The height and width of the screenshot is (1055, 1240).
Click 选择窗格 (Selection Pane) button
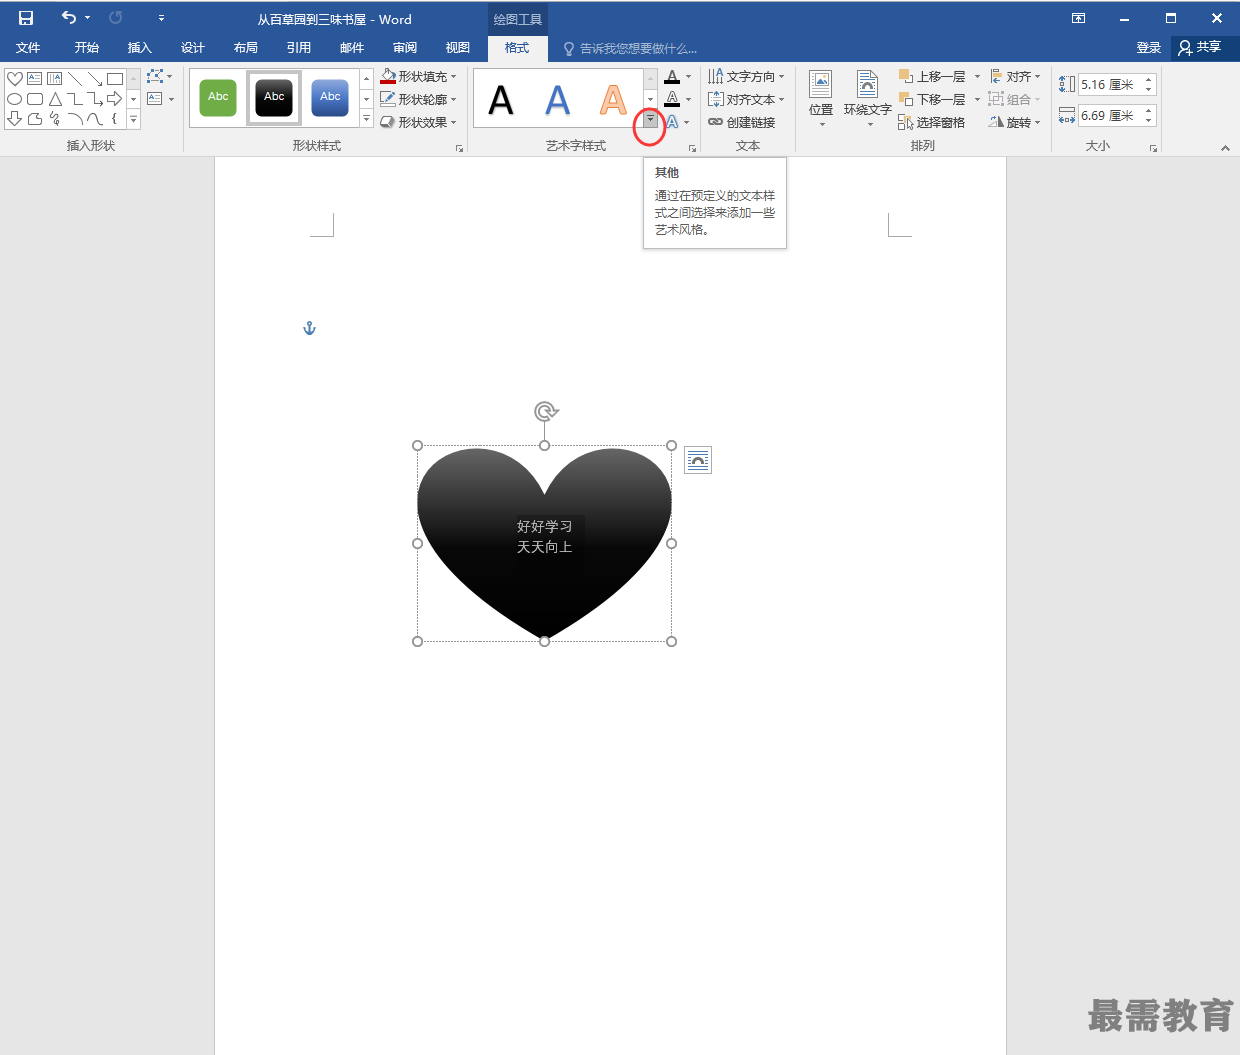(x=932, y=122)
